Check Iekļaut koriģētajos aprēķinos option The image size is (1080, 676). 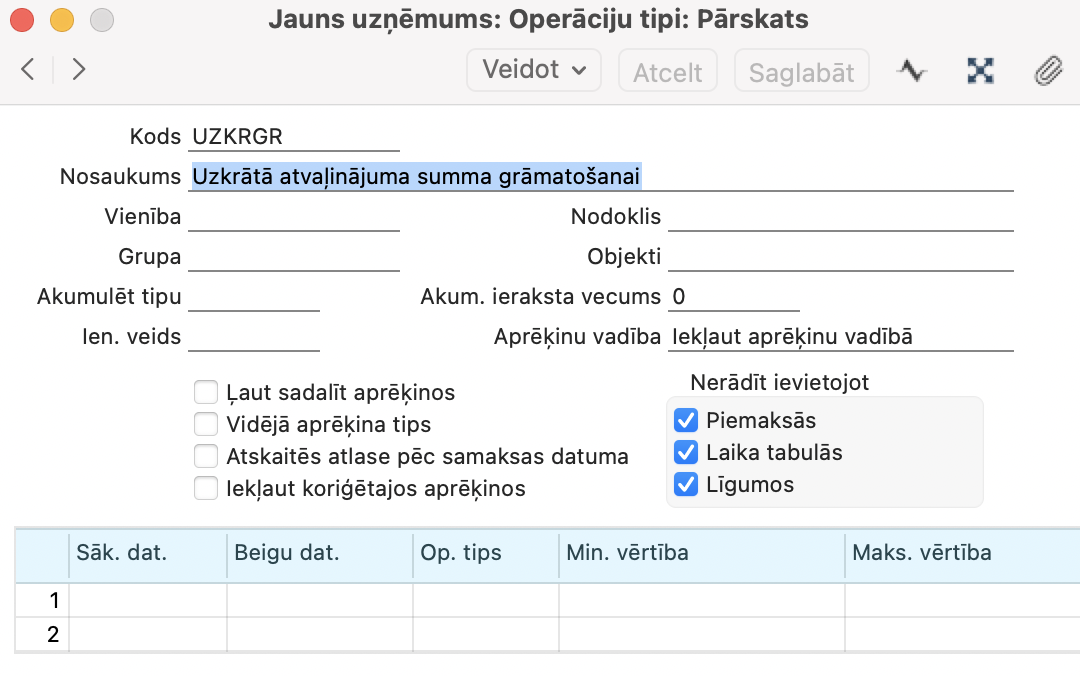(206, 488)
